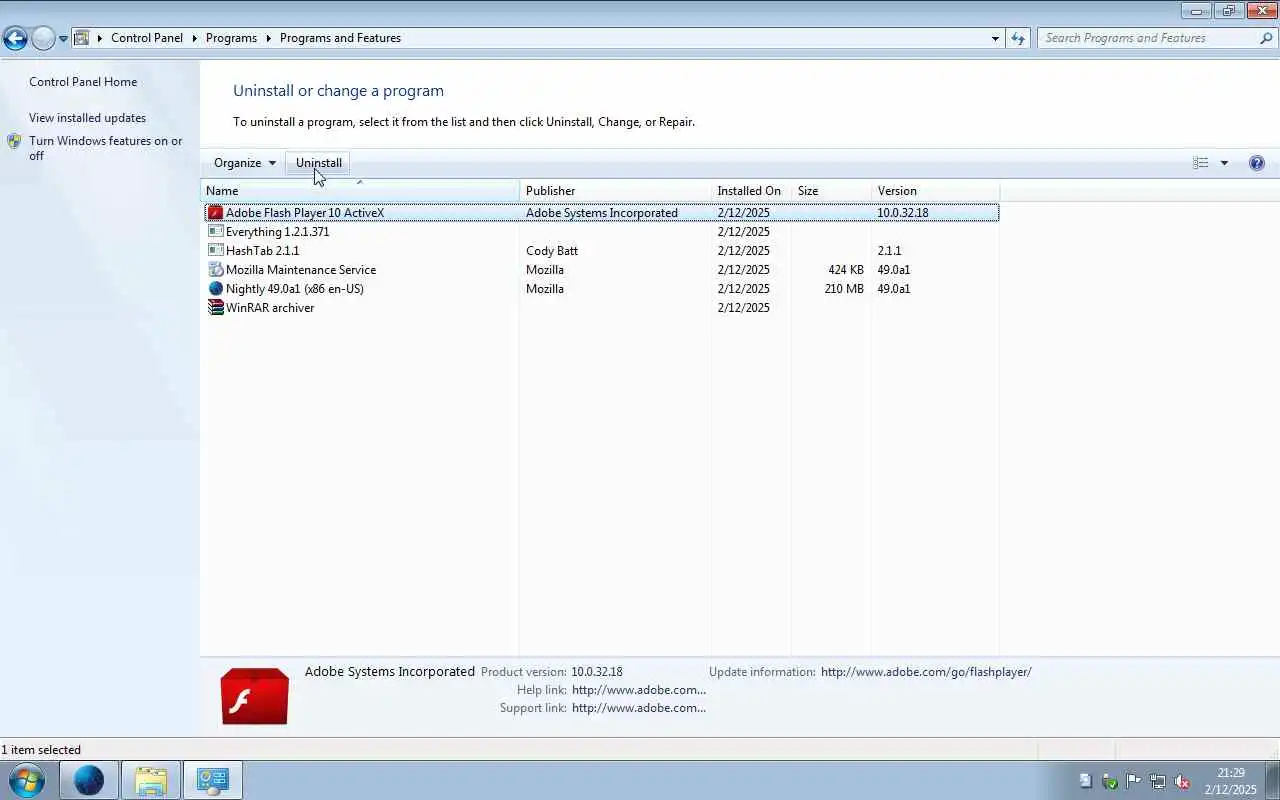1280x800 pixels.
Task: Click the shield icon beside Windows features
Action: (x=15, y=141)
